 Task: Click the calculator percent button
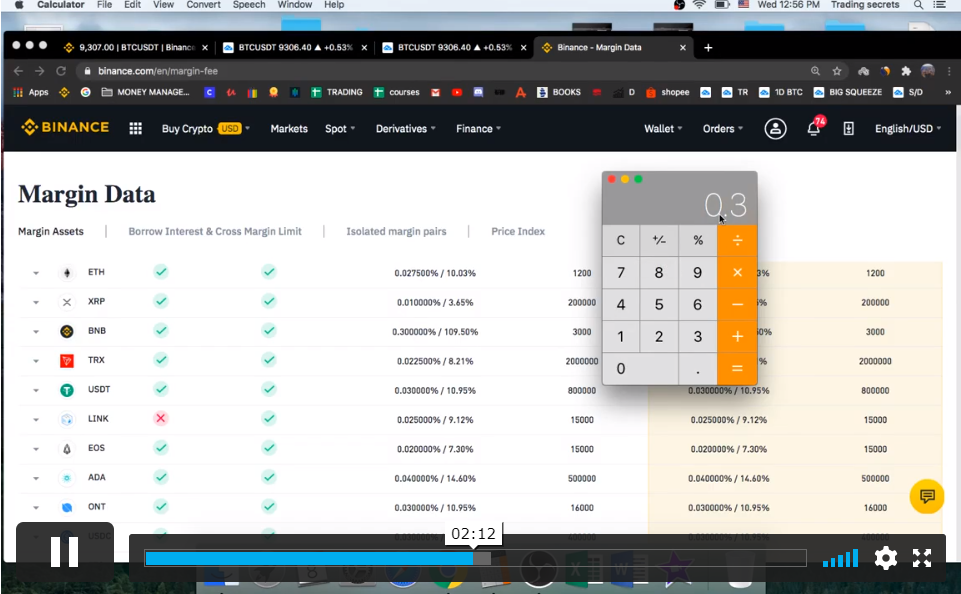698,240
